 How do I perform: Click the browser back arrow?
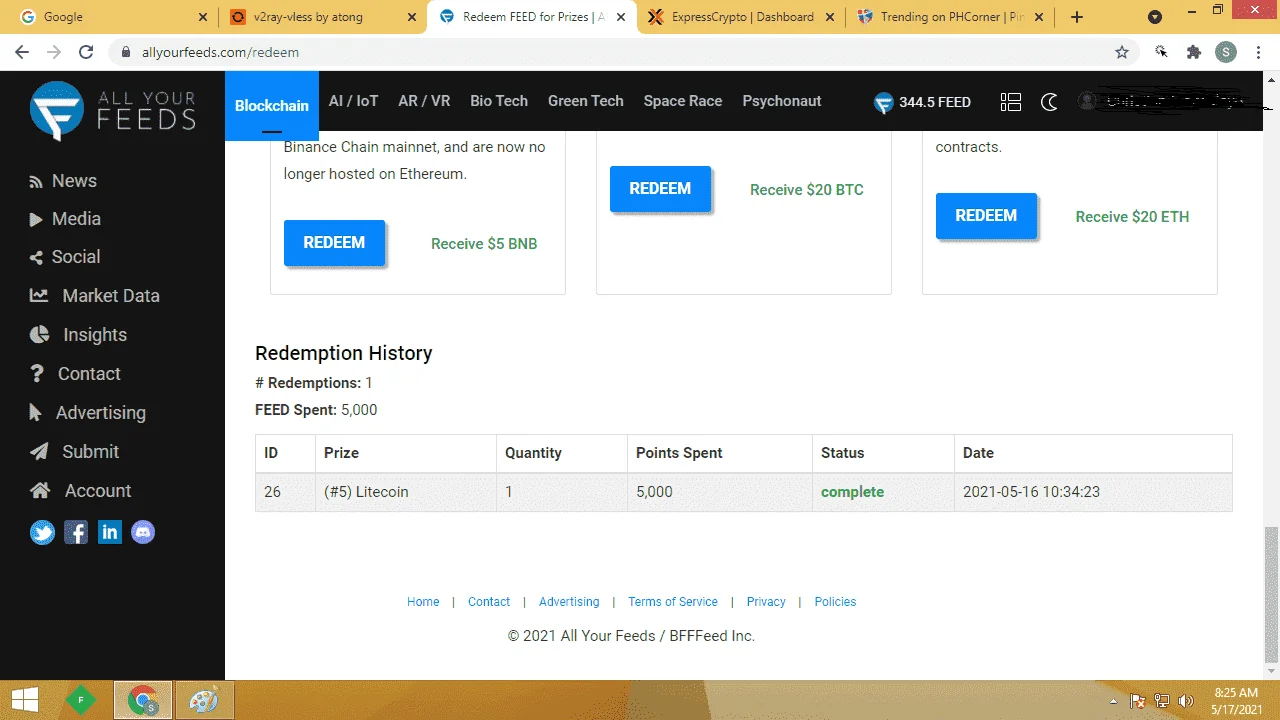click(x=22, y=52)
